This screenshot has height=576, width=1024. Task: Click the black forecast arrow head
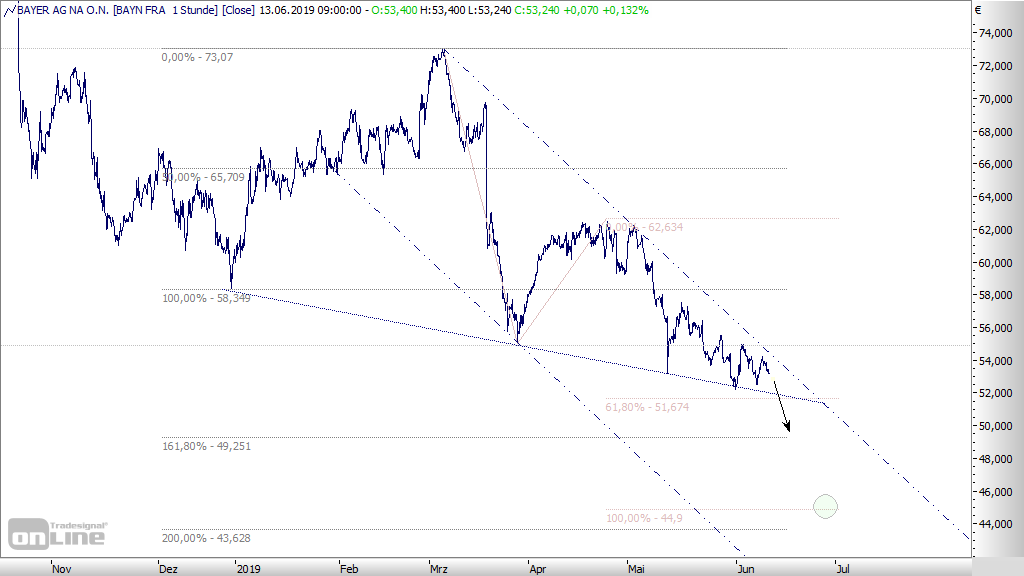click(787, 426)
